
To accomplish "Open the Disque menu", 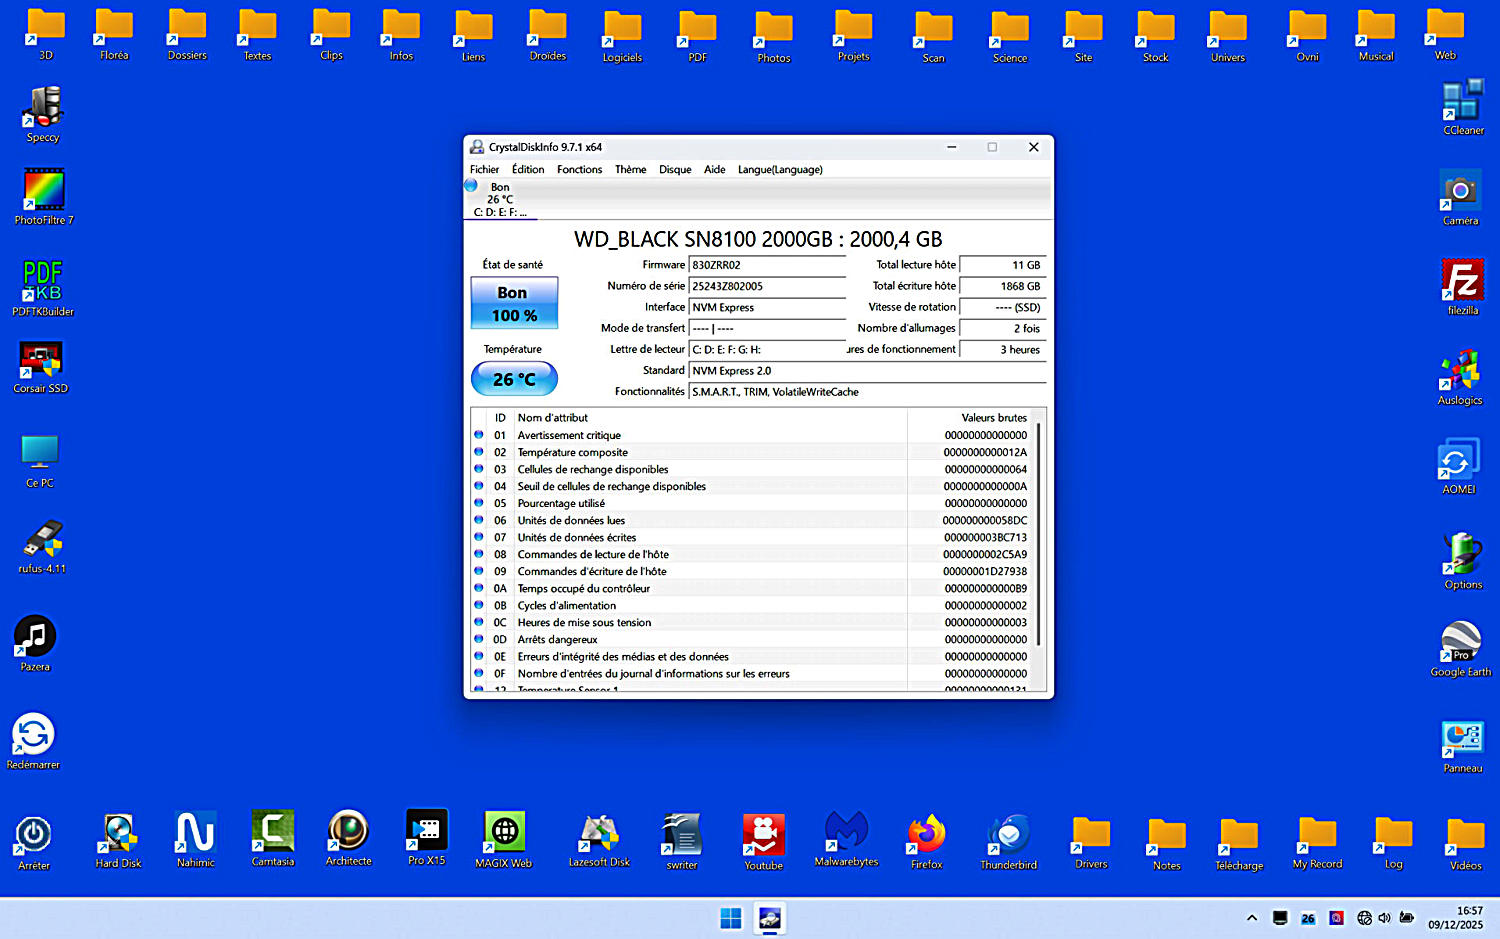I will 675,170.
